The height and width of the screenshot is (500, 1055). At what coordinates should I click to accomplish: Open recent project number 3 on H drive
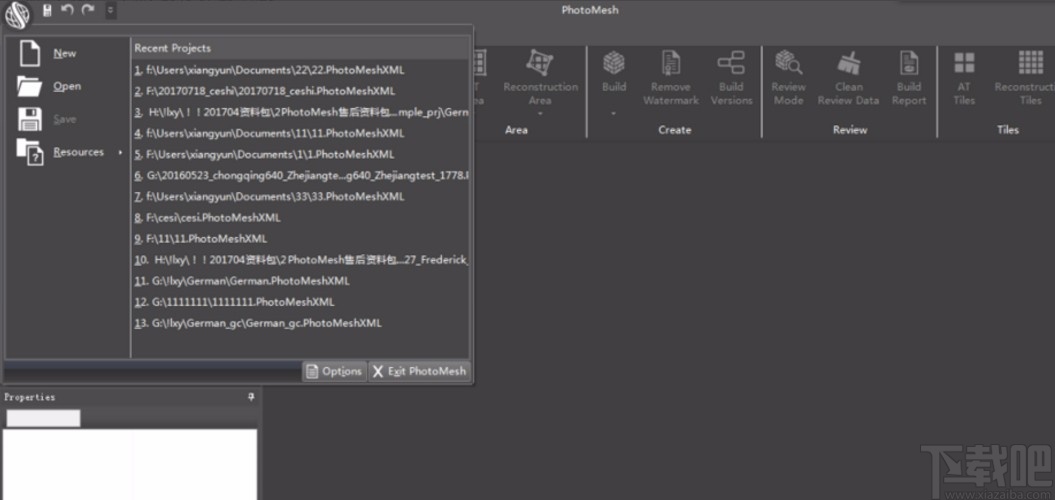(300, 112)
